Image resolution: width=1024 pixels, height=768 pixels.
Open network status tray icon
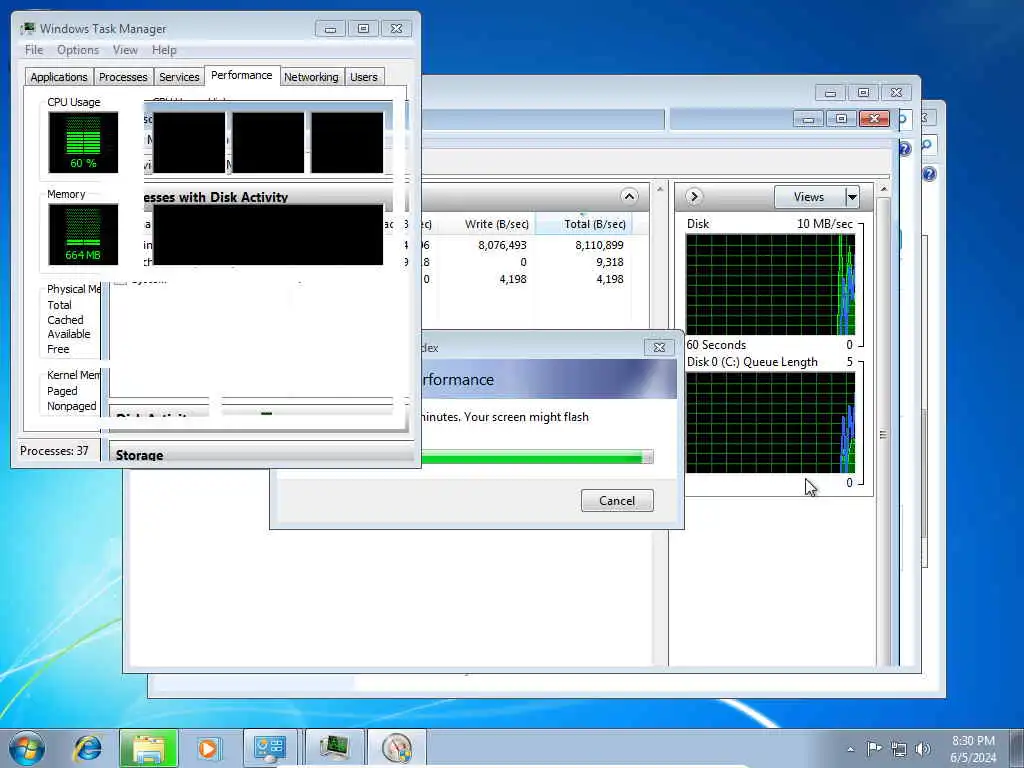tap(899, 749)
